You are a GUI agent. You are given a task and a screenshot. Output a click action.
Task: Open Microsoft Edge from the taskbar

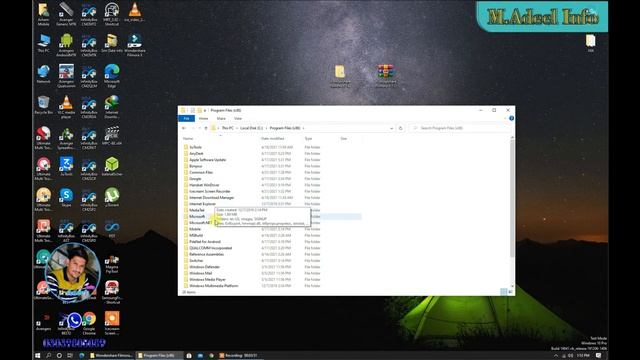81,356
